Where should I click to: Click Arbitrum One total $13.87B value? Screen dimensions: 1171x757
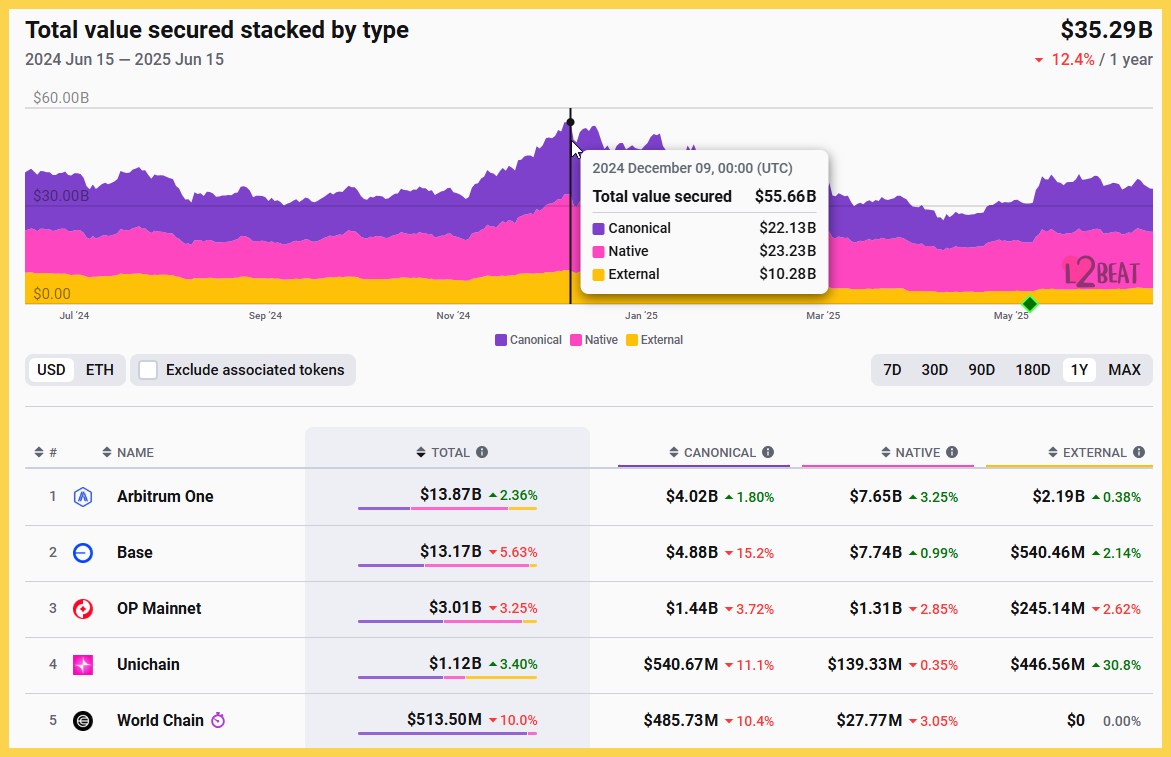(x=450, y=494)
